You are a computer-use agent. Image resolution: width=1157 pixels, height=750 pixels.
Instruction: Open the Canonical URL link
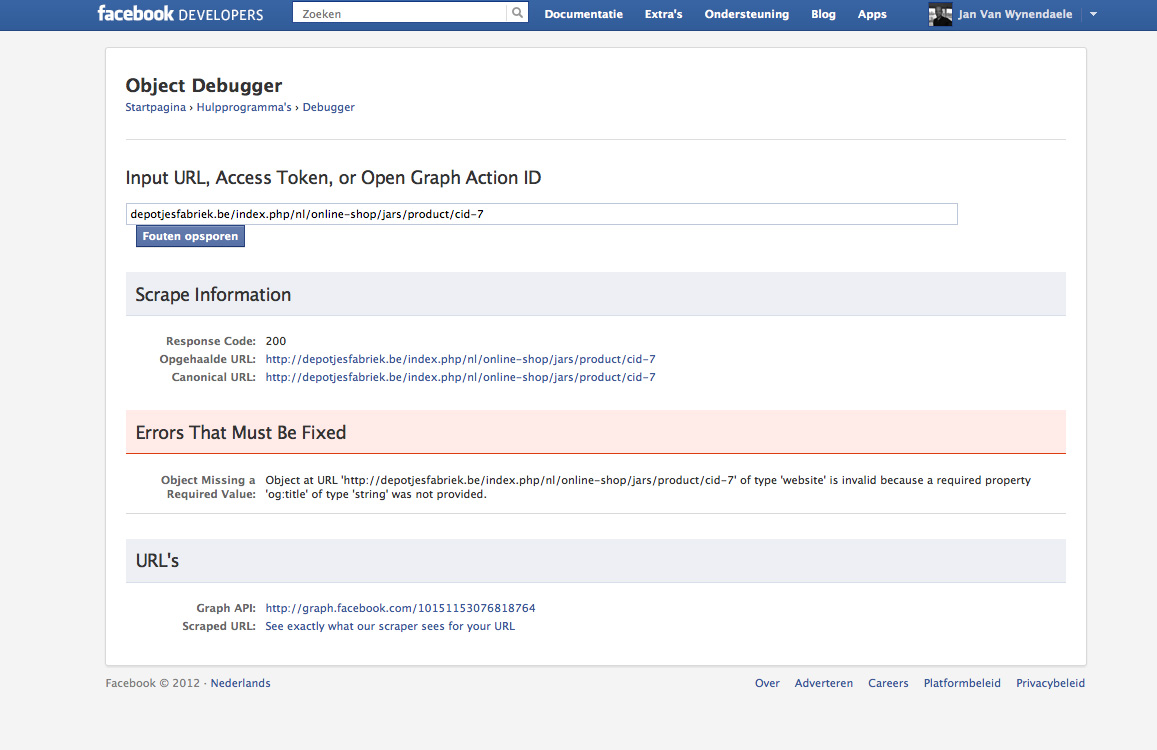pos(460,377)
